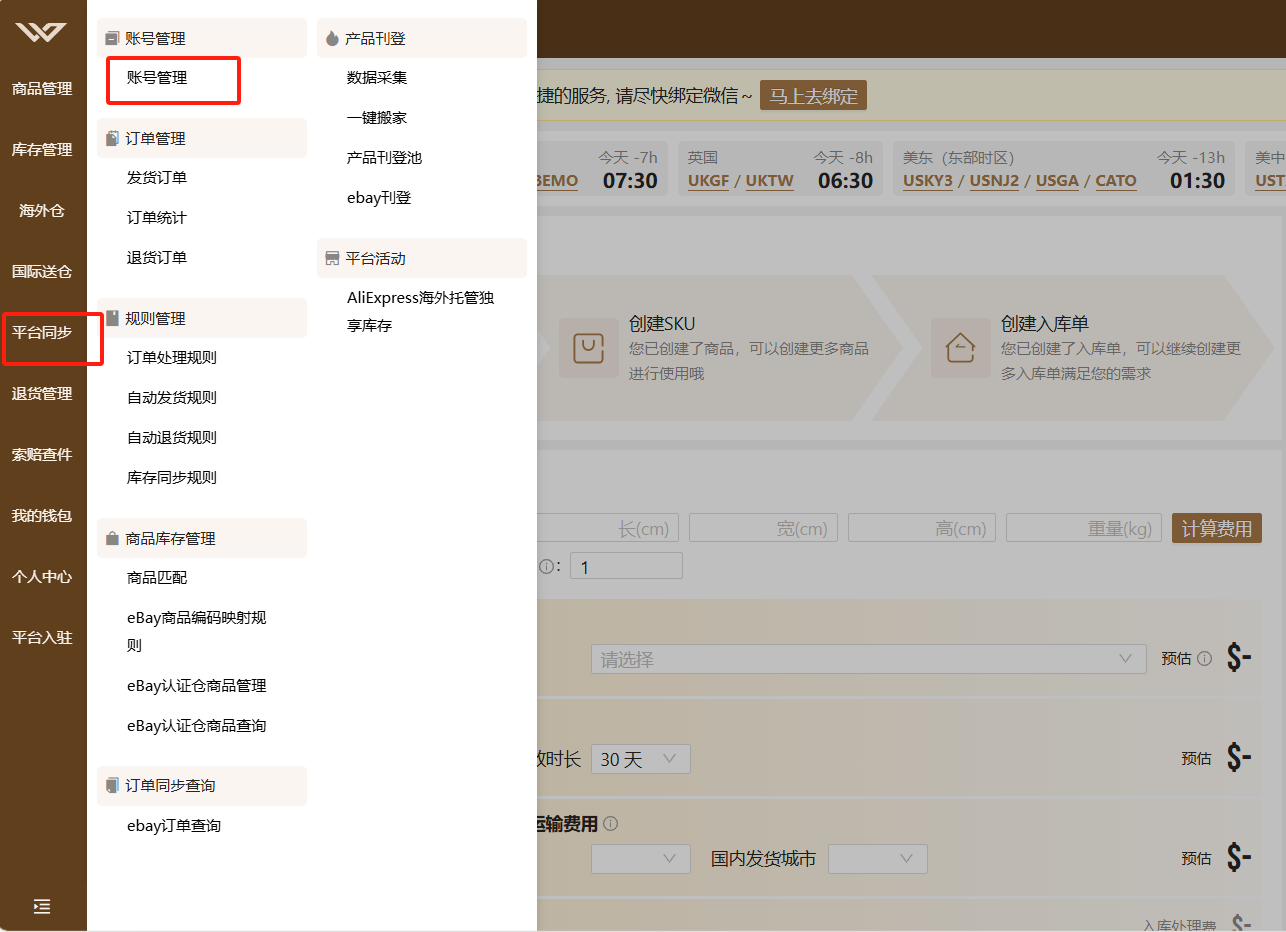
Task: Click the 创建入库单 house icon
Action: coord(960,348)
